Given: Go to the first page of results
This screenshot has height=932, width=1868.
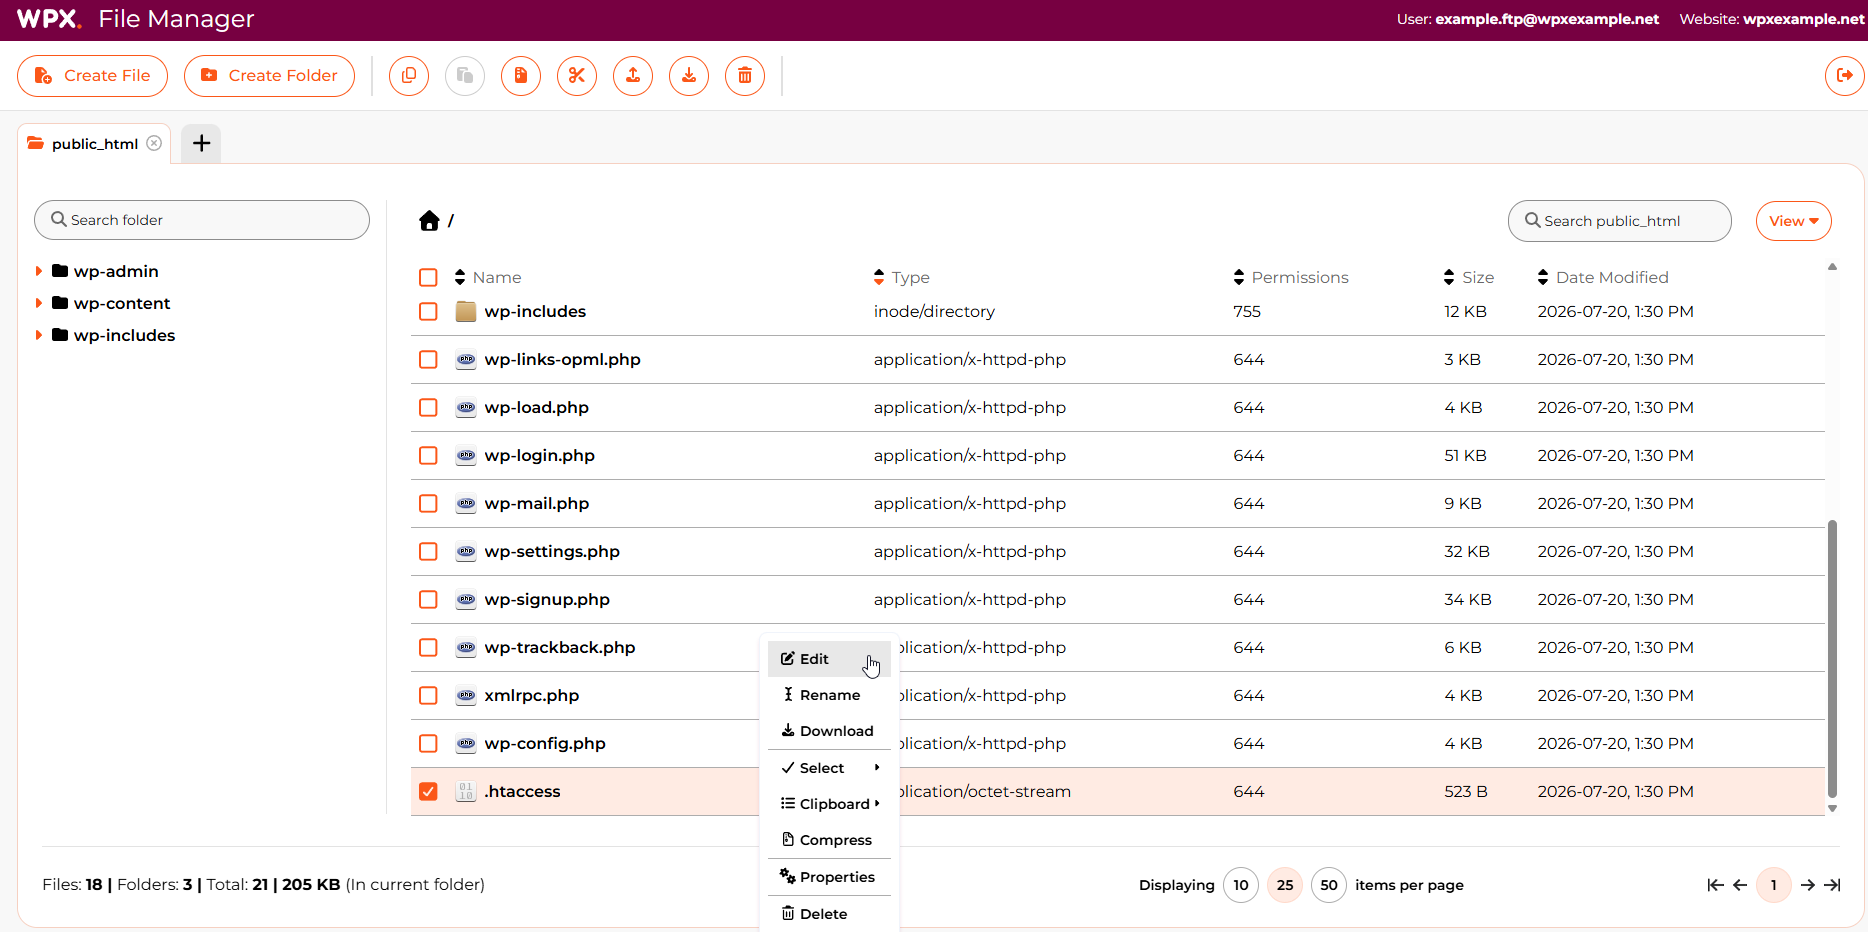Looking at the screenshot, I should pyautogui.click(x=1715, y=885).
